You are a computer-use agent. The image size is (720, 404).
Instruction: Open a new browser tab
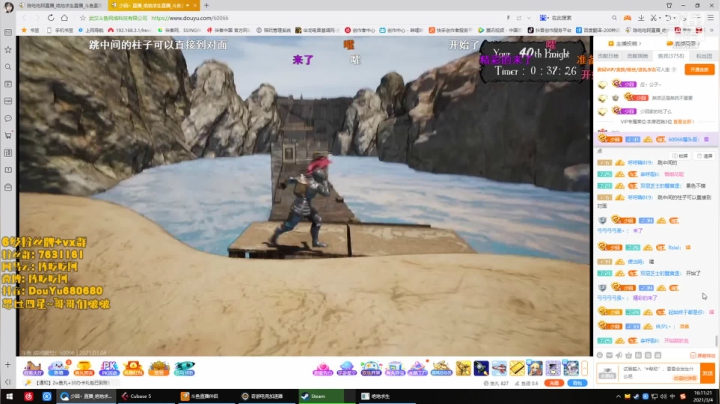click(206, 6)
